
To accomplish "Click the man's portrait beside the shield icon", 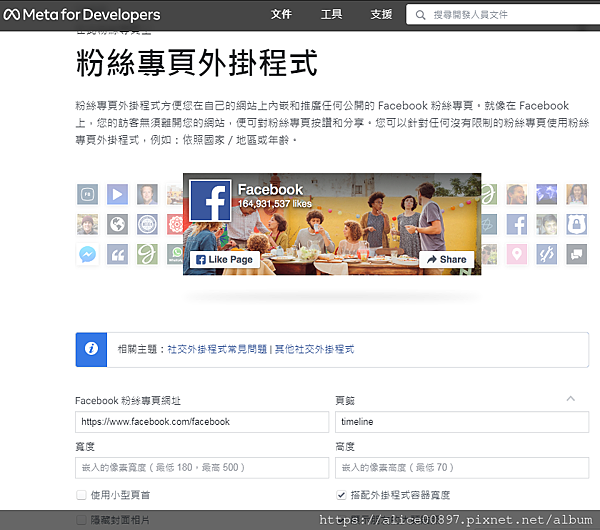I will tap(547, 224).
